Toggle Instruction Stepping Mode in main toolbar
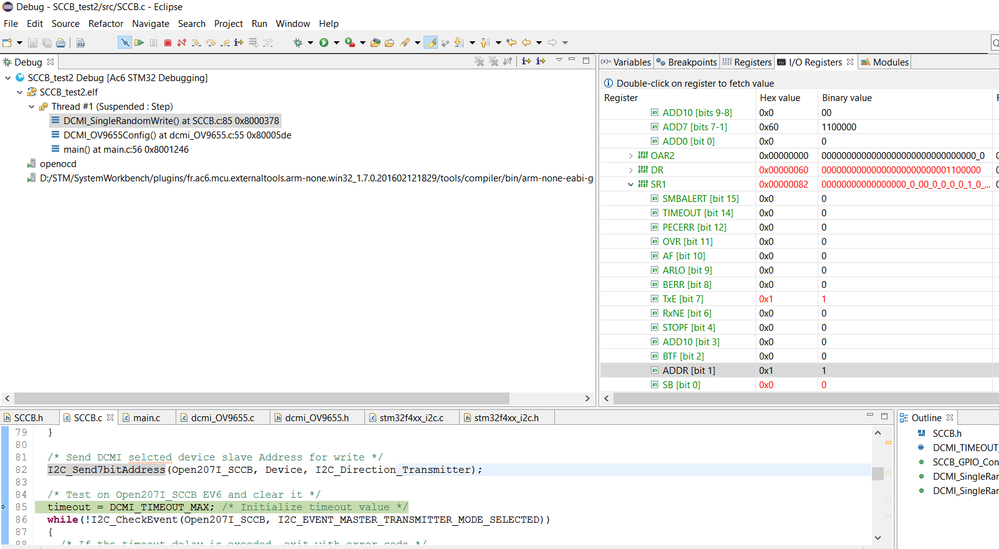Viewport: 999px width, 549px height. point(239,43)
